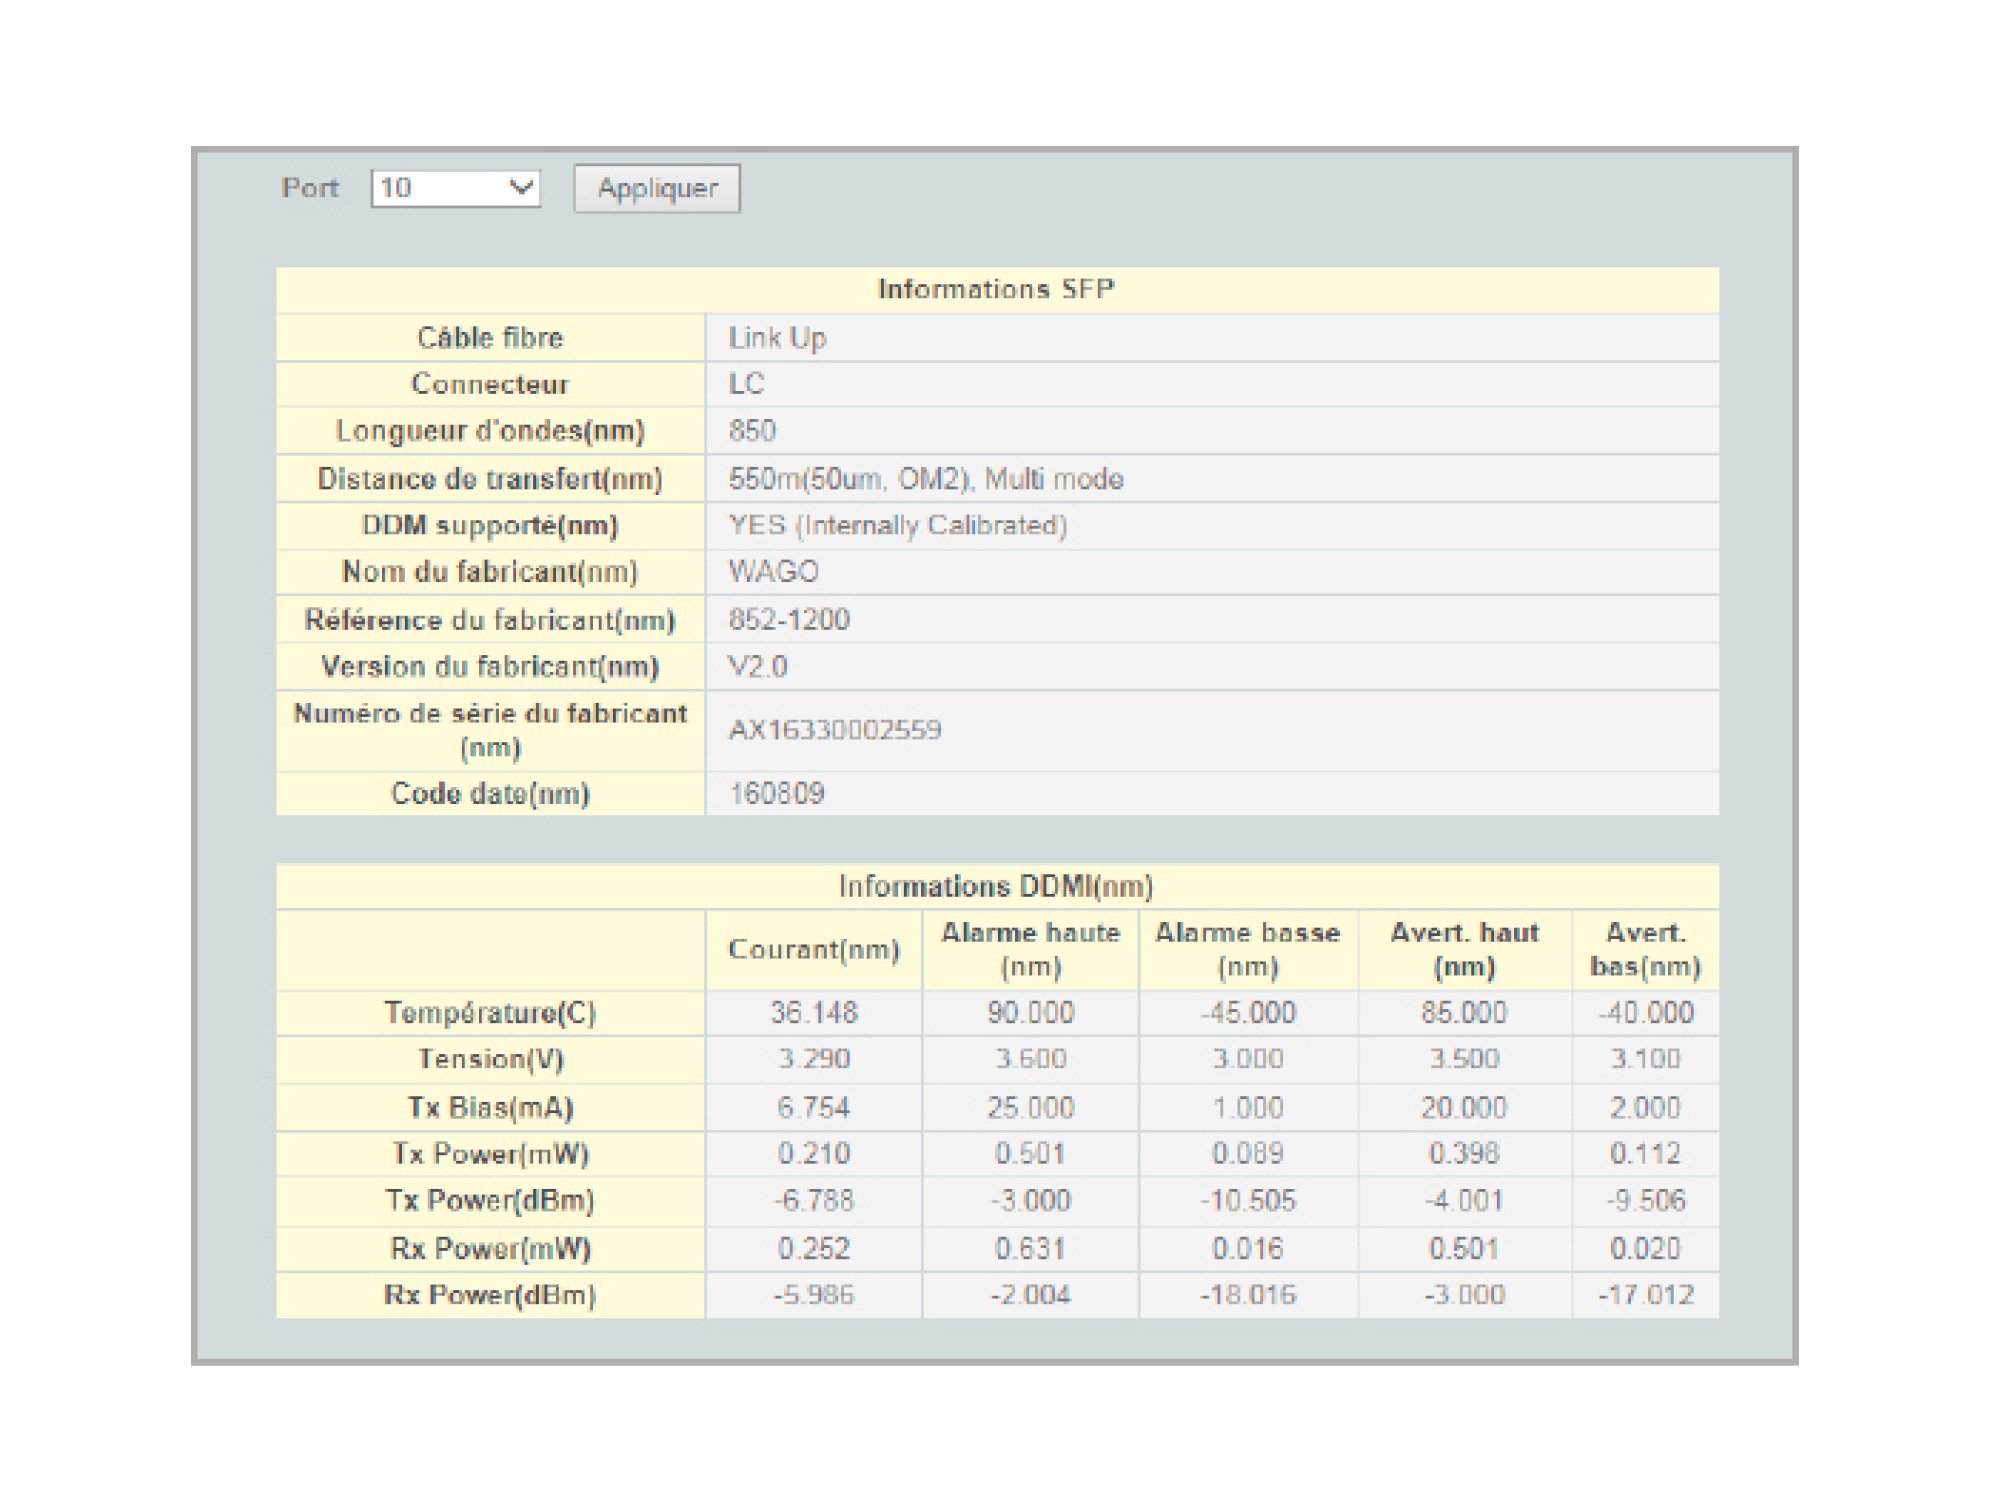Click the 'Code date(nm)' row label
2000x1500 pixels.
(x=491, y=794)
